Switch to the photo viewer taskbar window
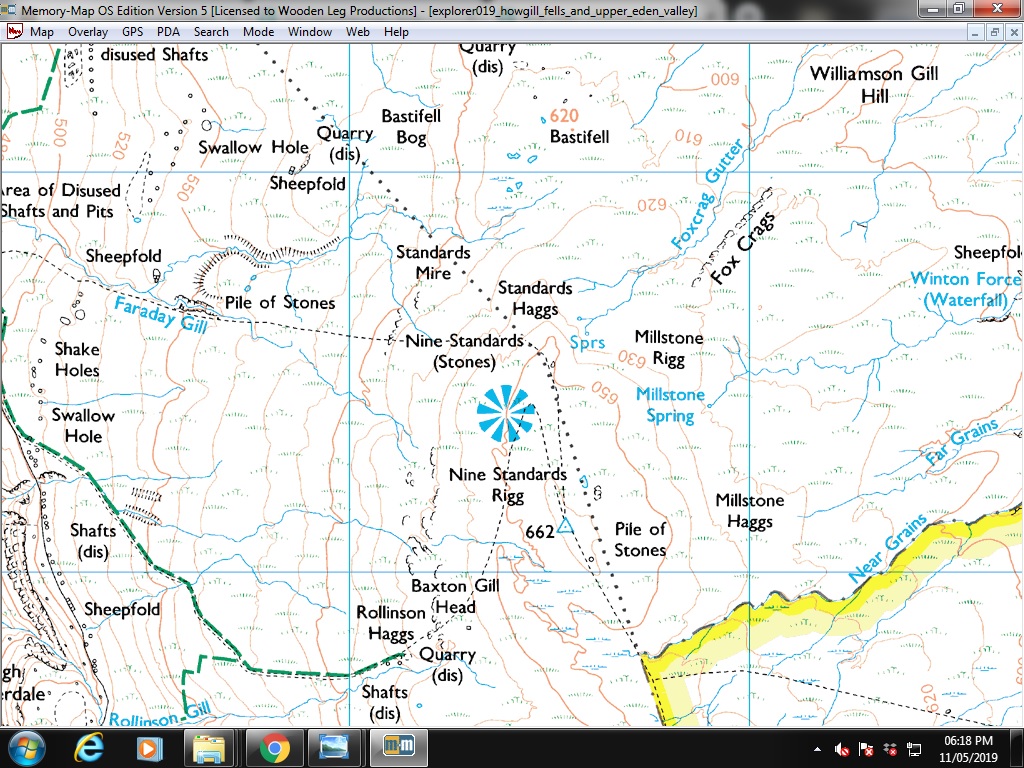This screenshot has height=768, width=1024. (336, 747)
